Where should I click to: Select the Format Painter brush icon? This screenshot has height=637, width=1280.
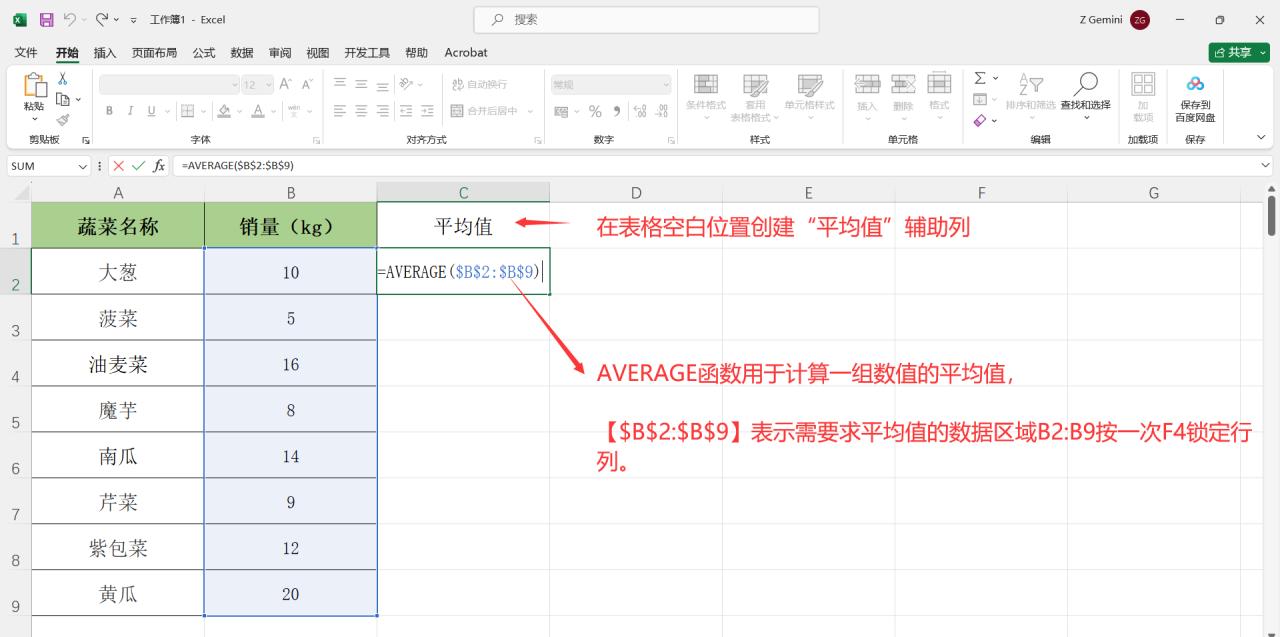coord(63,119)
